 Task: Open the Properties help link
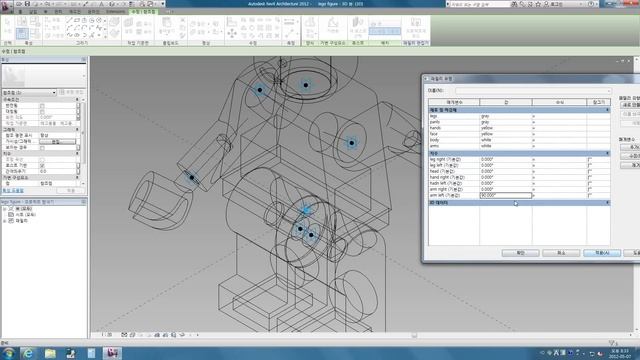[13, 191]
